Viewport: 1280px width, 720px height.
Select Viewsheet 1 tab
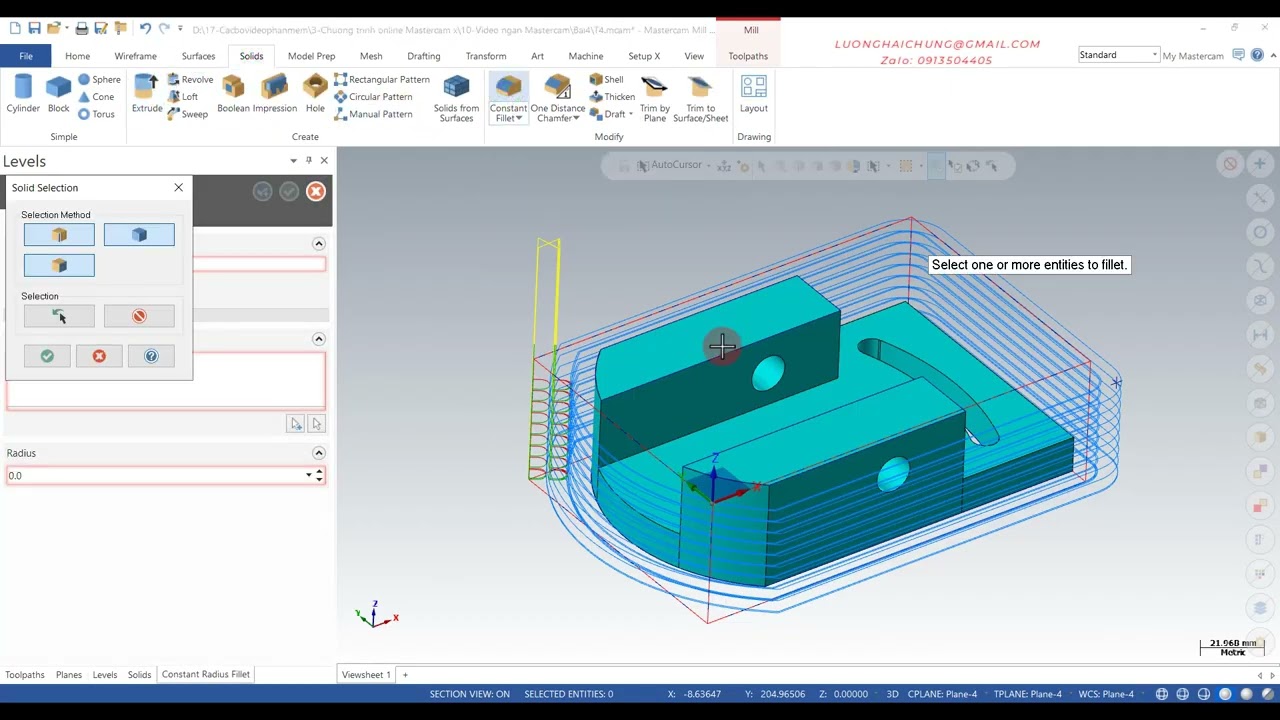coord(366,675)
